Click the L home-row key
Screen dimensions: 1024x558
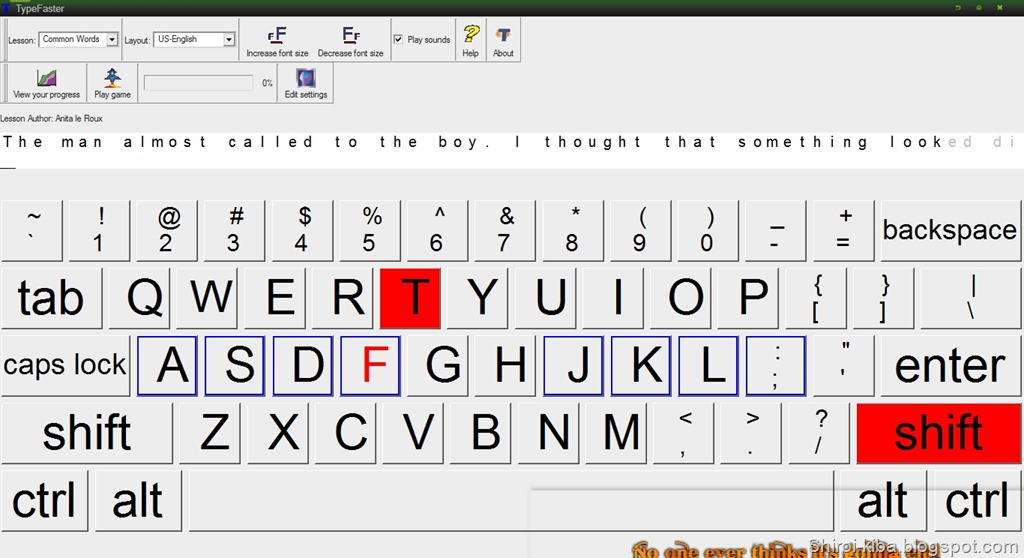[x=709, y=365]
